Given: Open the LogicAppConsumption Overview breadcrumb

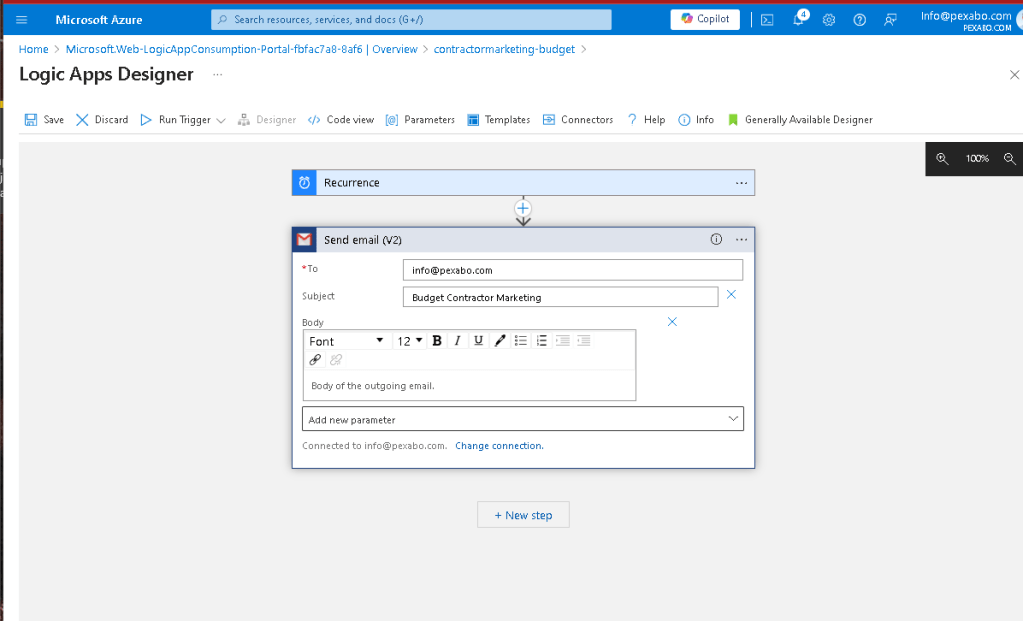Looking at the screenshot, I should tap(241, 50).
